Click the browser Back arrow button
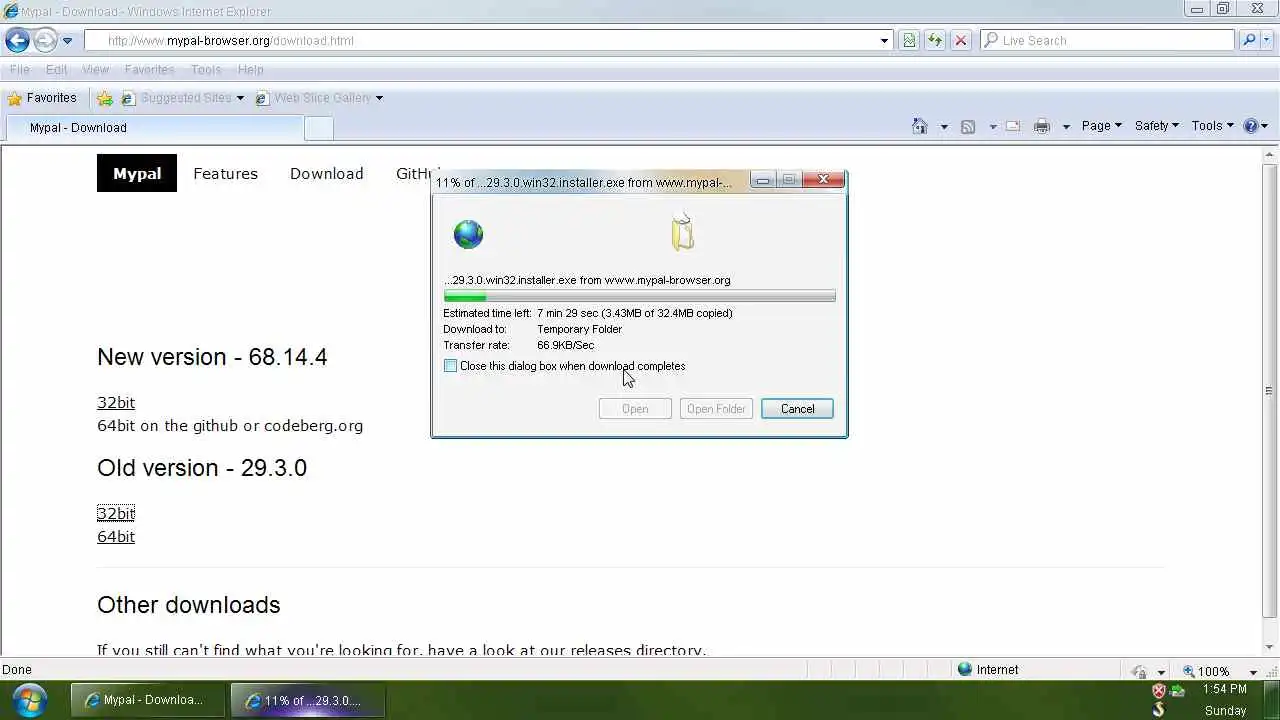 [x=17, y=41]
